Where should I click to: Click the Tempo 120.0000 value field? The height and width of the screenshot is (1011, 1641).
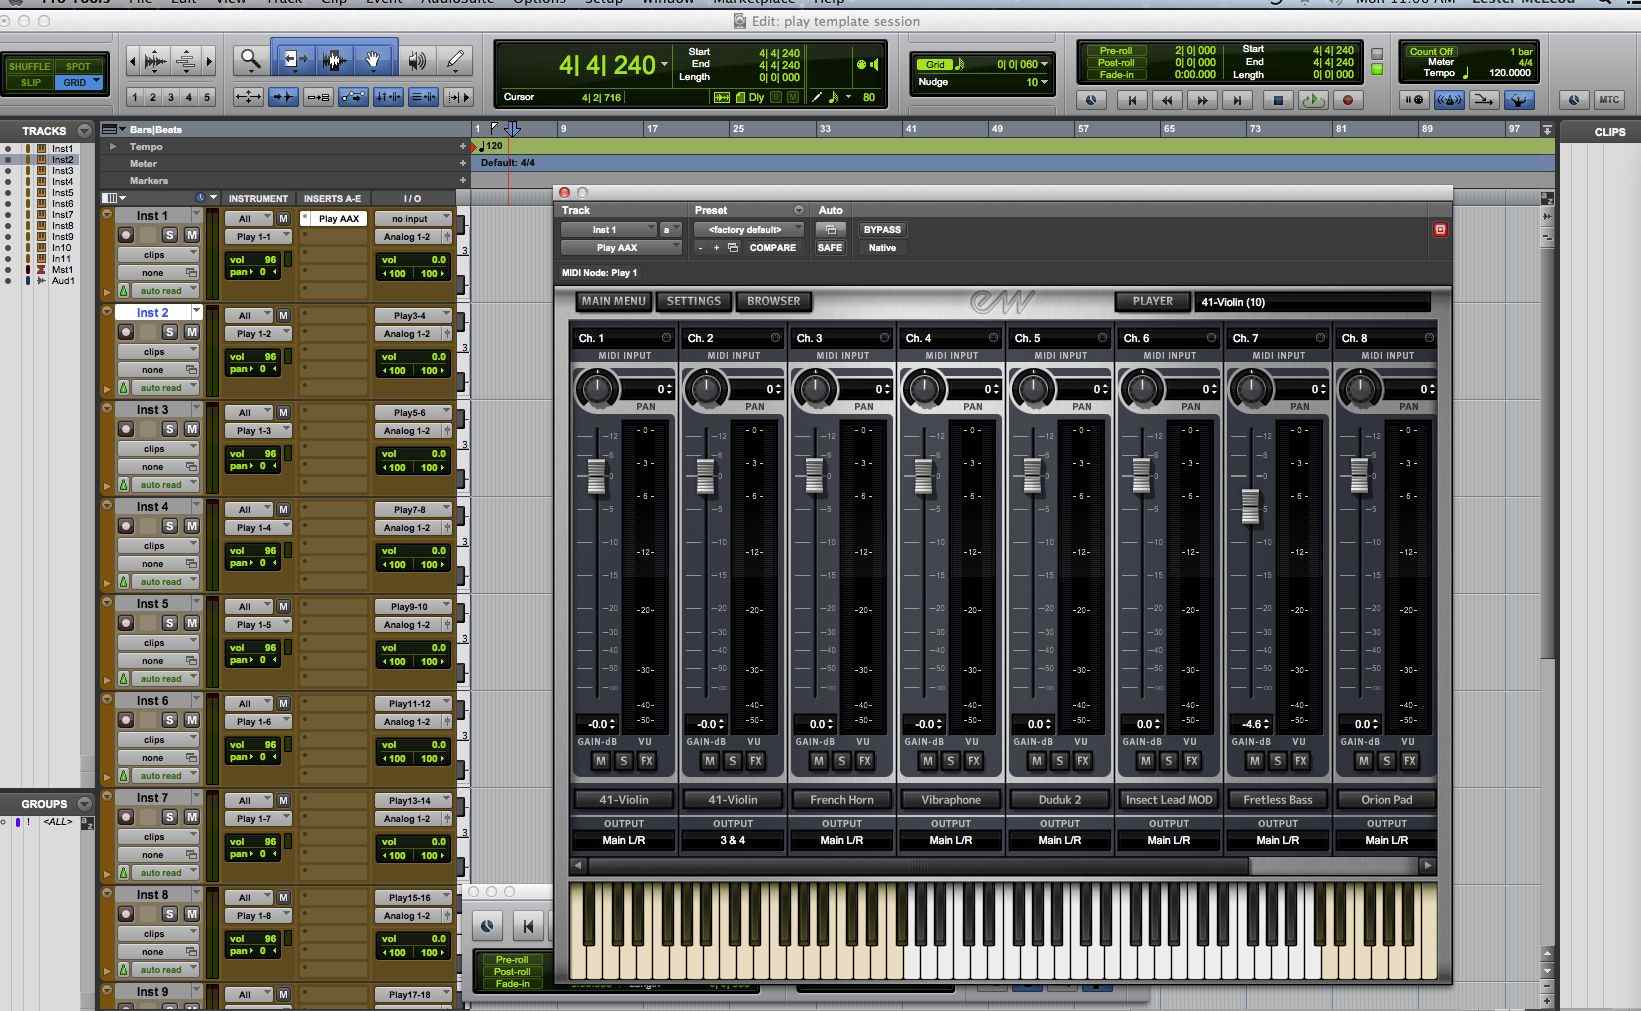point(1510,73)
